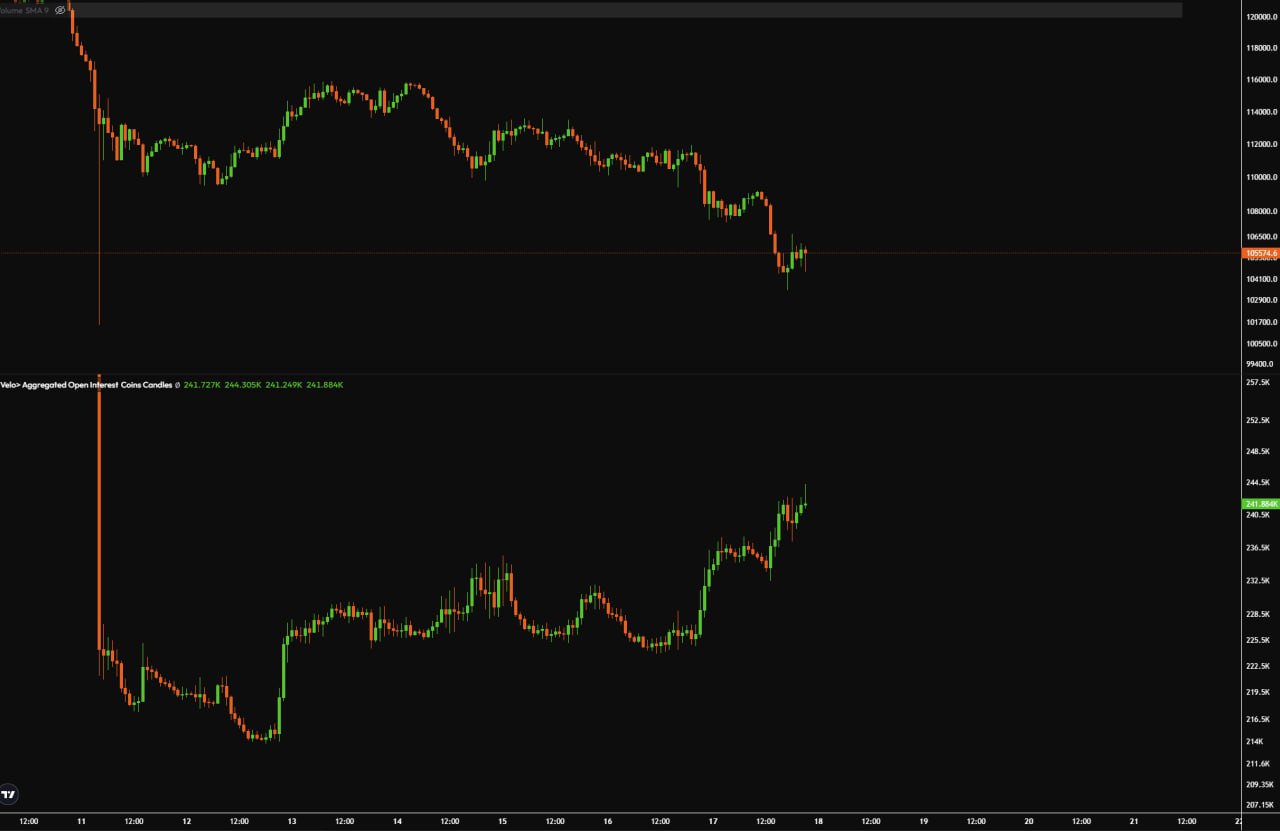
Task: Select the Velo Aggregated Open Interest indicator title
Action: [86, 385]
